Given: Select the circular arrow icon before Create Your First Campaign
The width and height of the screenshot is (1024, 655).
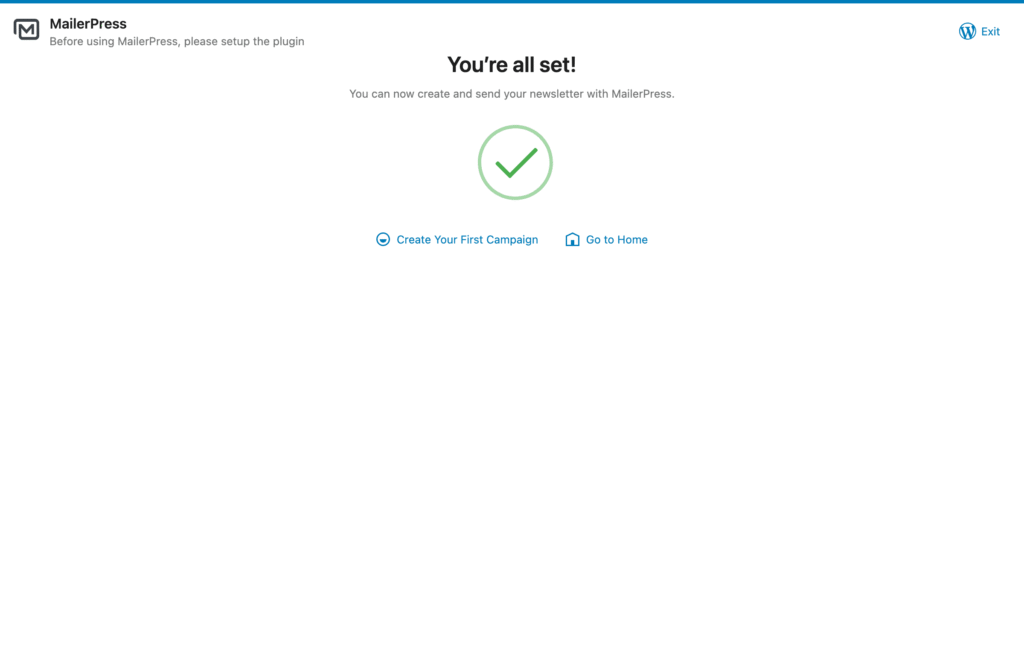Looking at the screenshot, I should point(383,239).
